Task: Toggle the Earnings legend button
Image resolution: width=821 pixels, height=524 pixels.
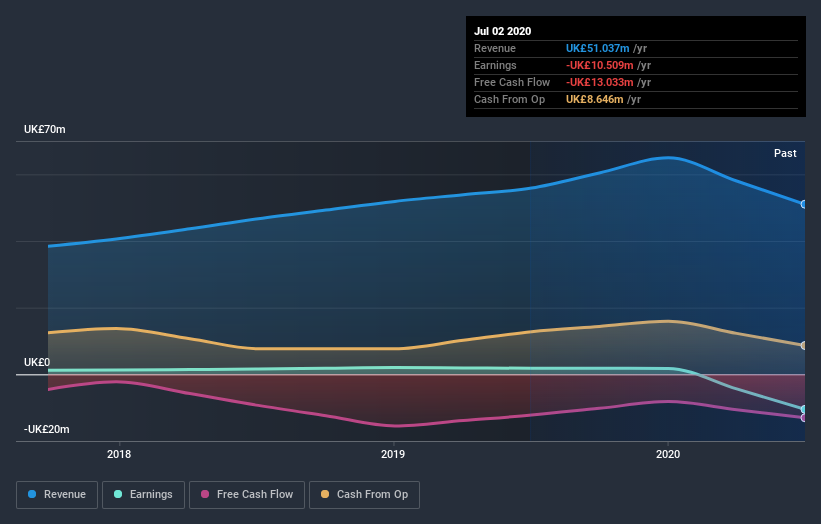Action: [x=143, y=495]
